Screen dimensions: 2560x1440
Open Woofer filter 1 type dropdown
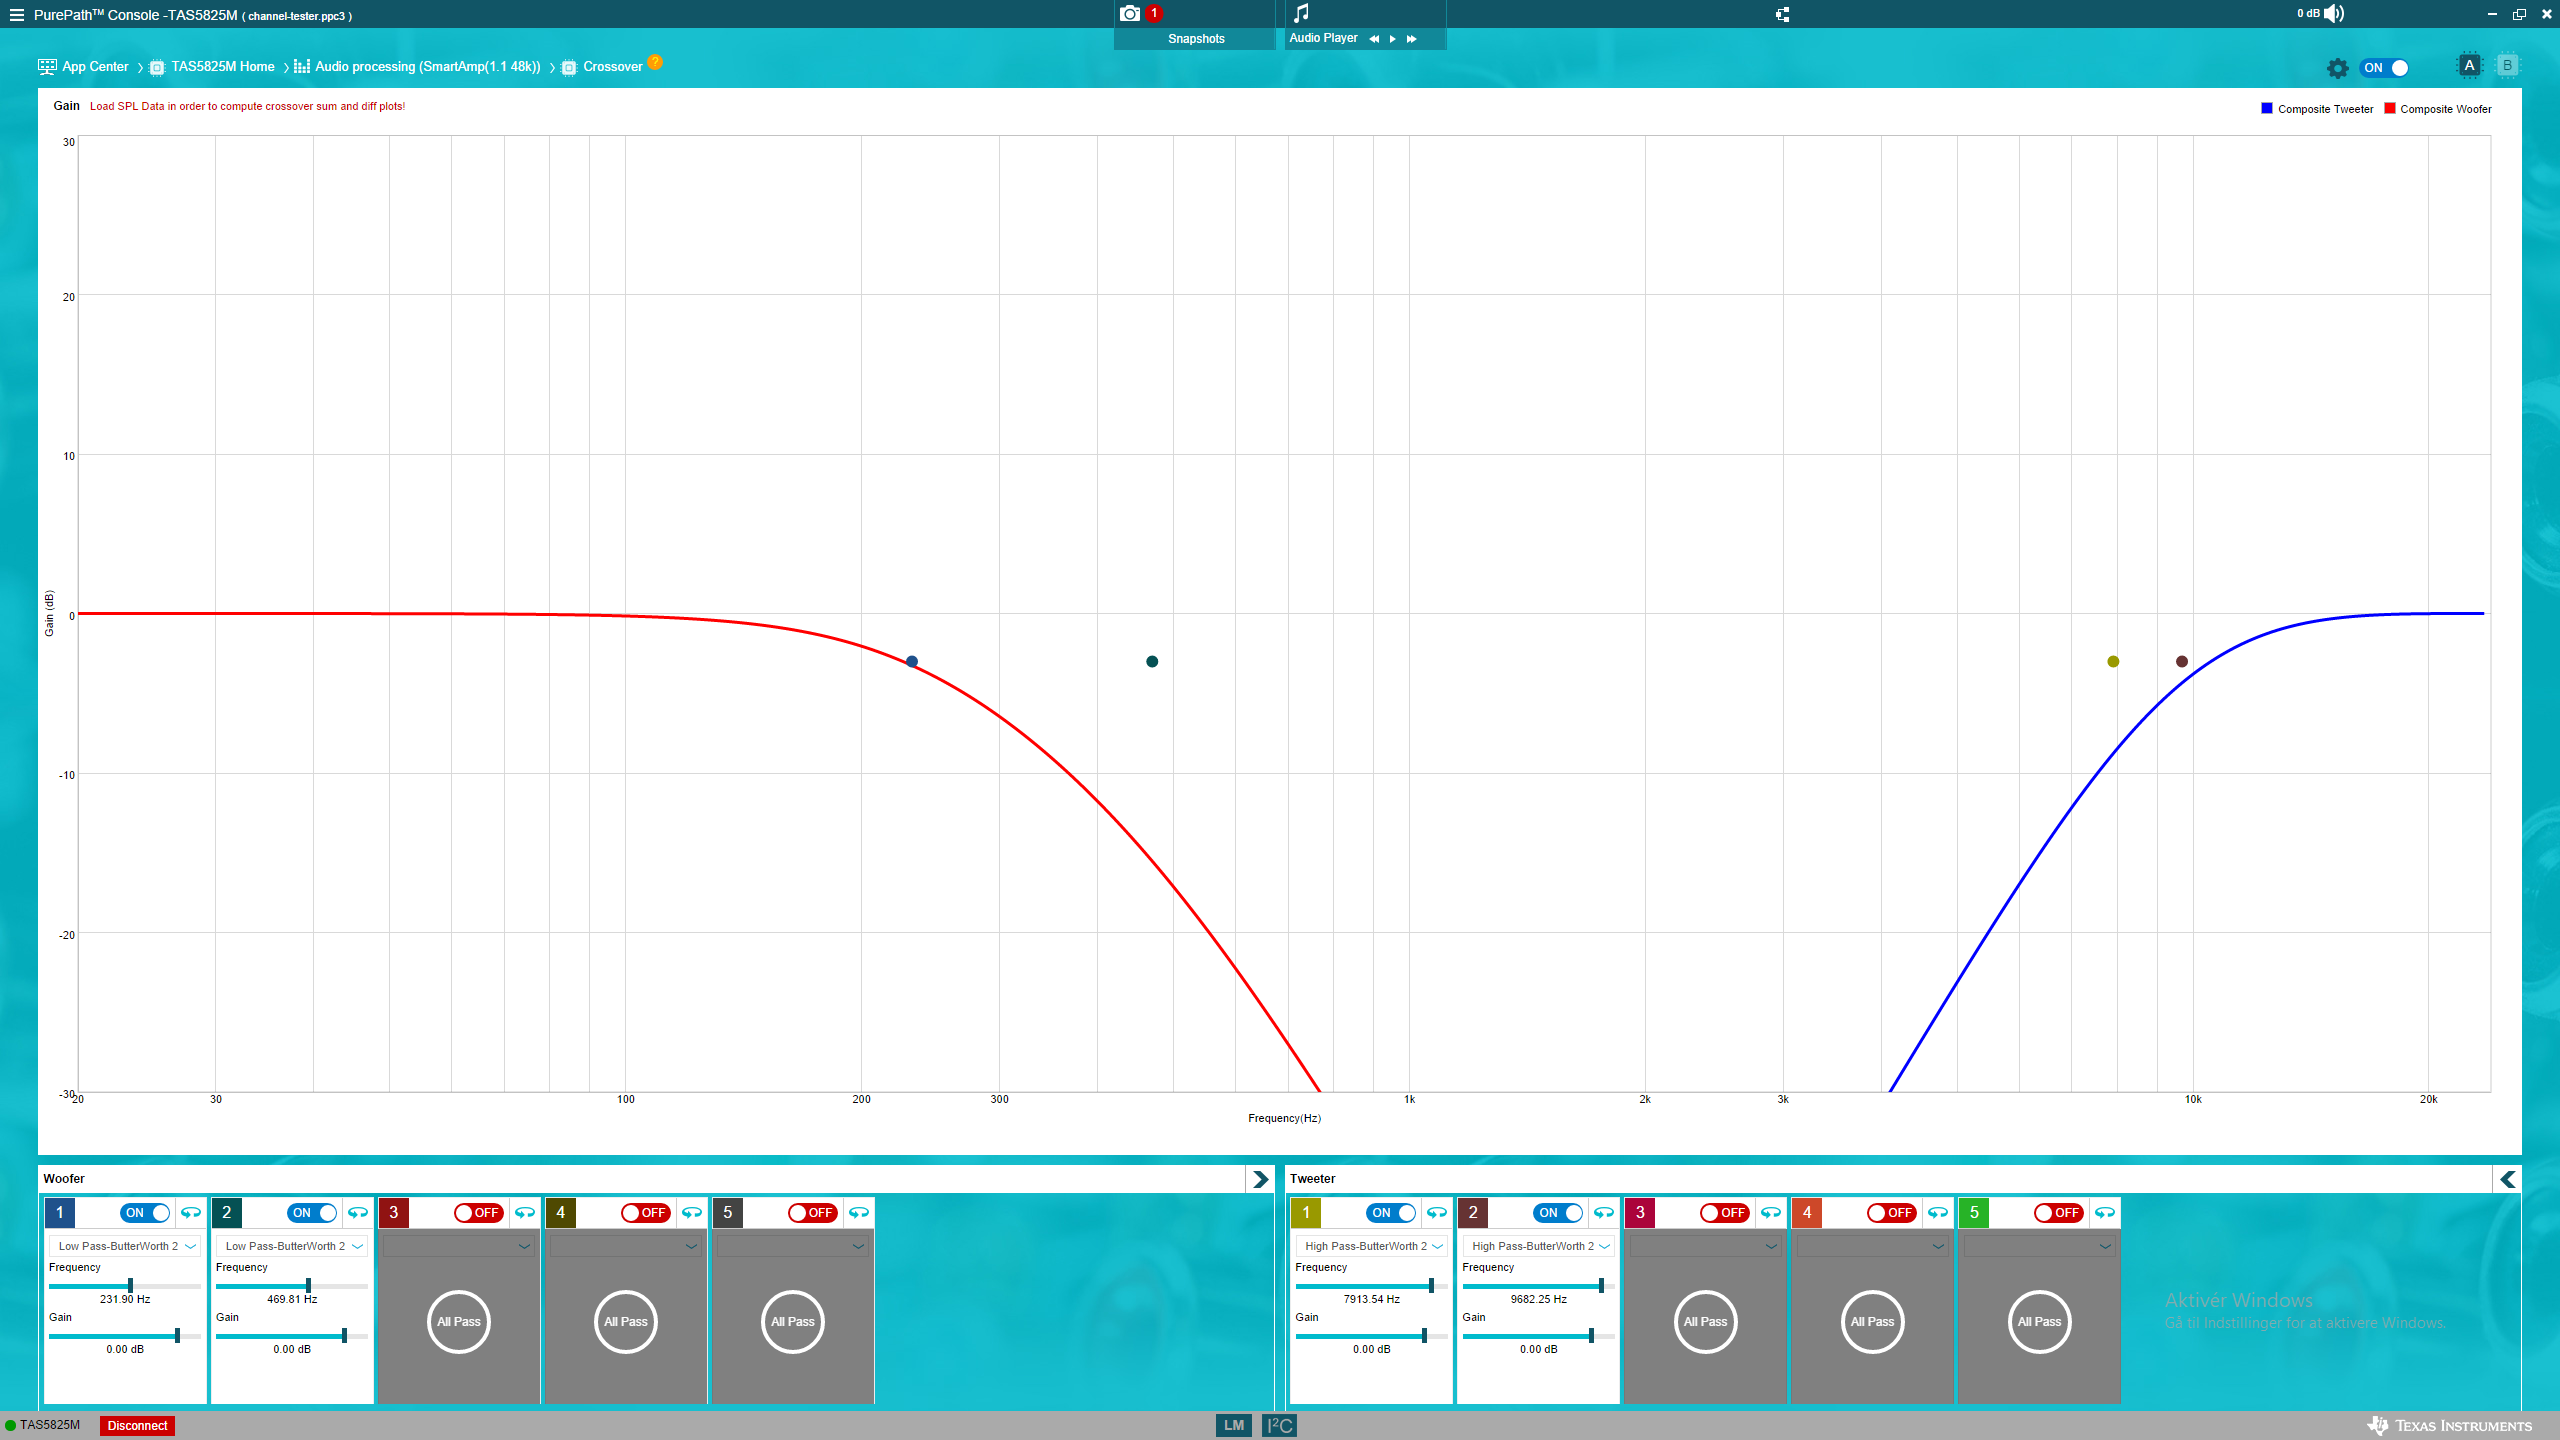click(x=125, y=1246)
